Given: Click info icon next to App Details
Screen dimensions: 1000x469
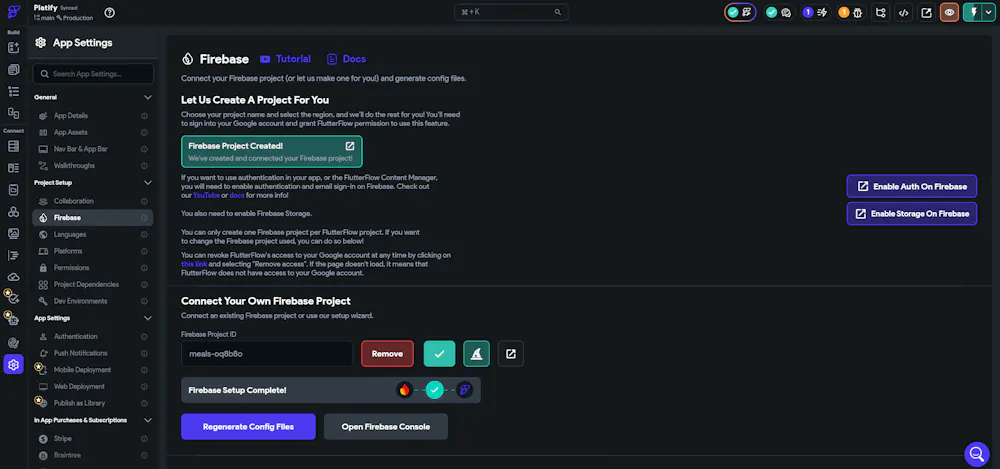Looking at the screenshot, I should pyautogui.click(x=144, y=116).
